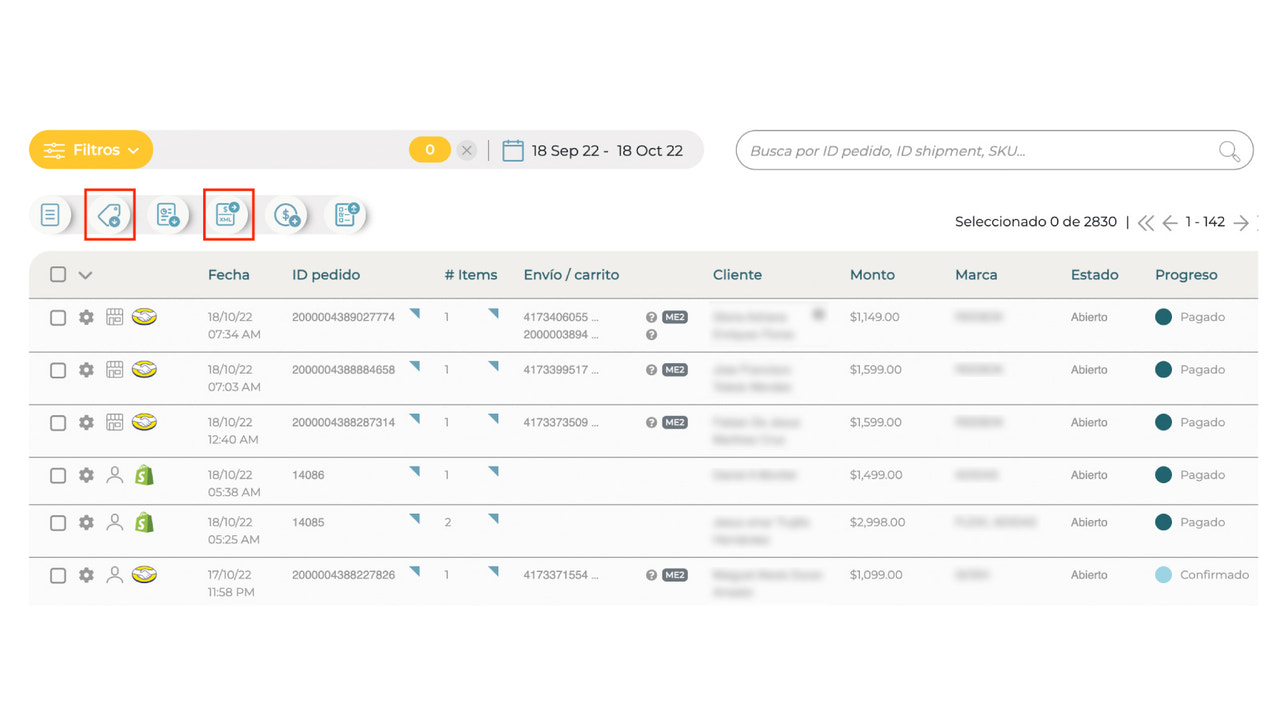
Task: Go to next page with the right arrow
Action: [x=1242, y=222]
